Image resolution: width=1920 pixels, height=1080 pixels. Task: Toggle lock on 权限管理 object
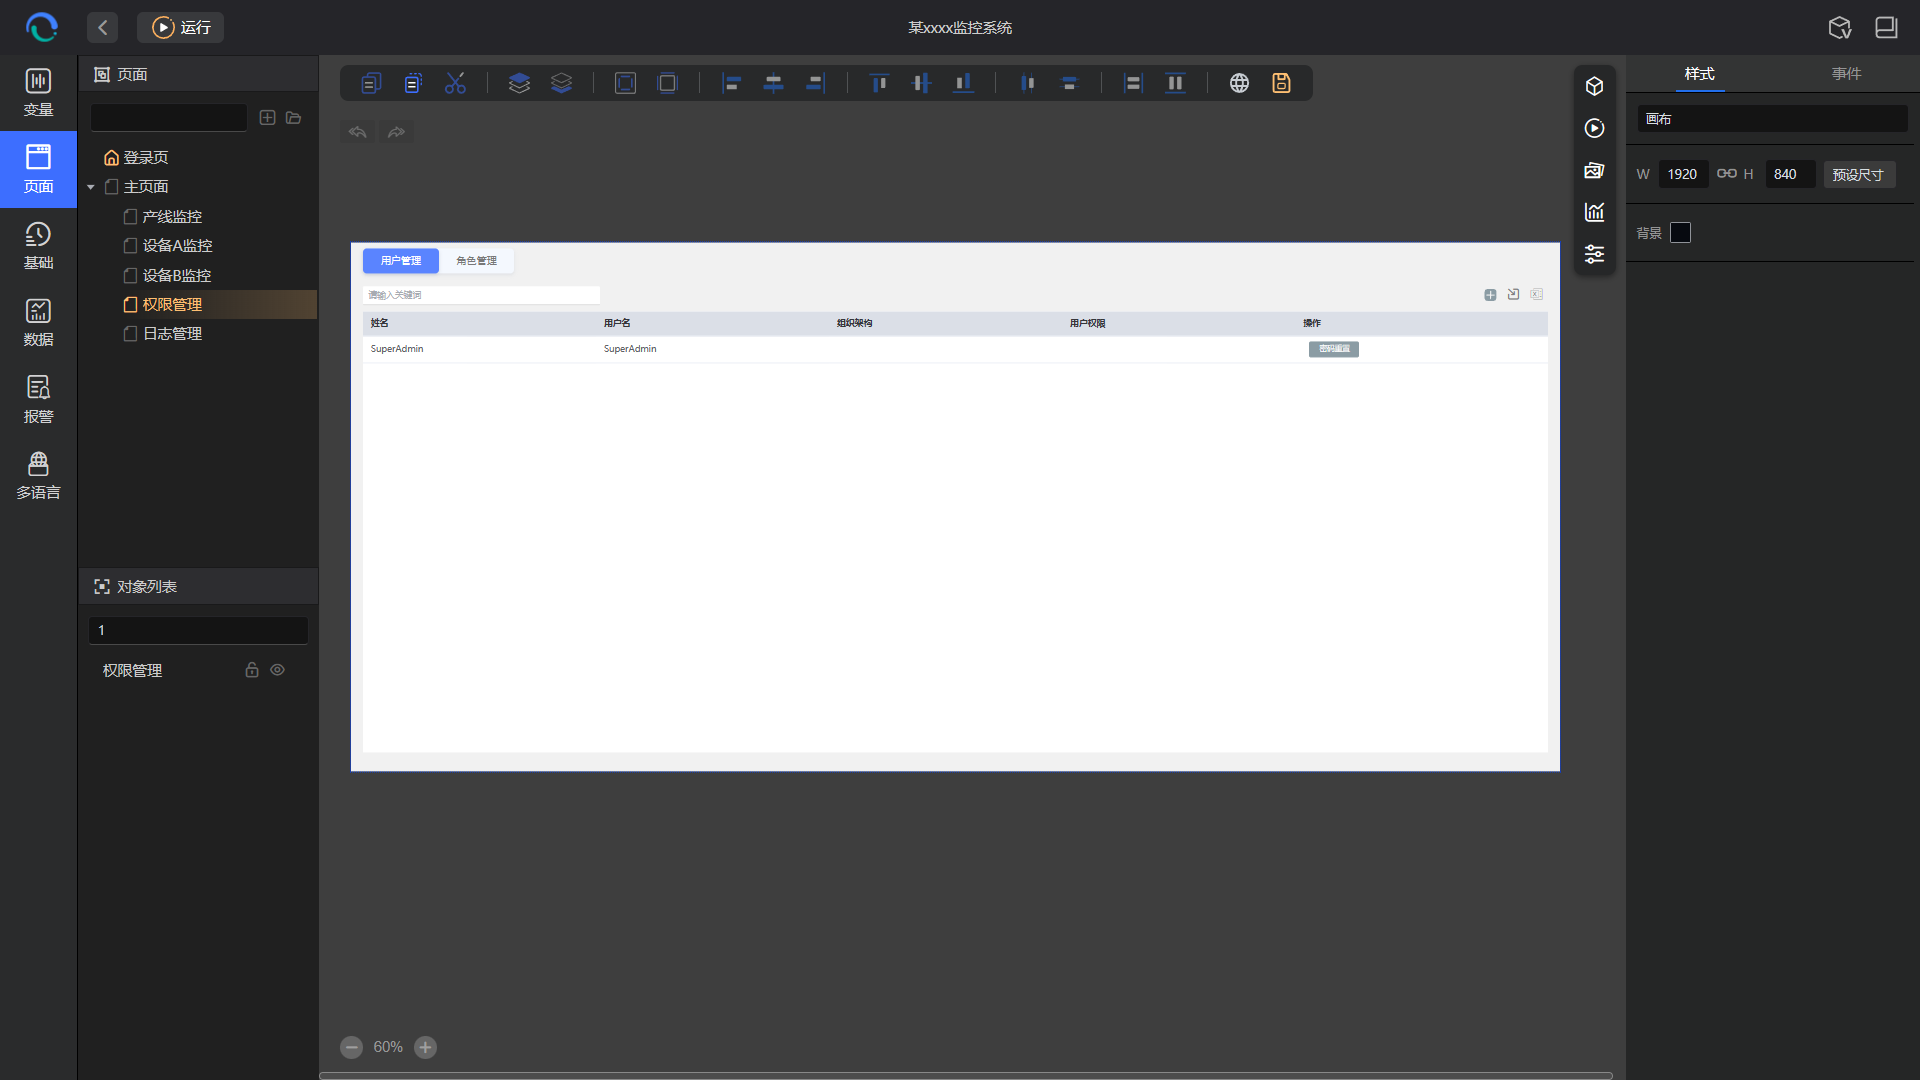tap(252, 670)
